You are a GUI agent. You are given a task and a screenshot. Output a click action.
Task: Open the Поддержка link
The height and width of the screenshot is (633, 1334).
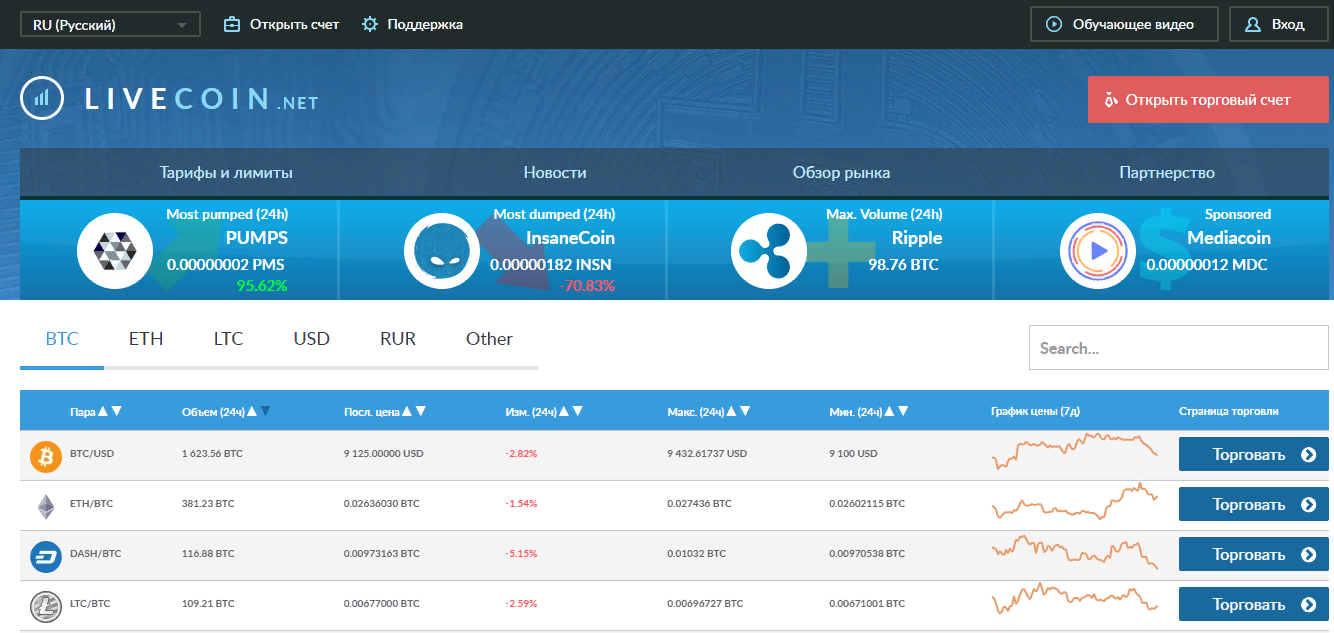424,24
